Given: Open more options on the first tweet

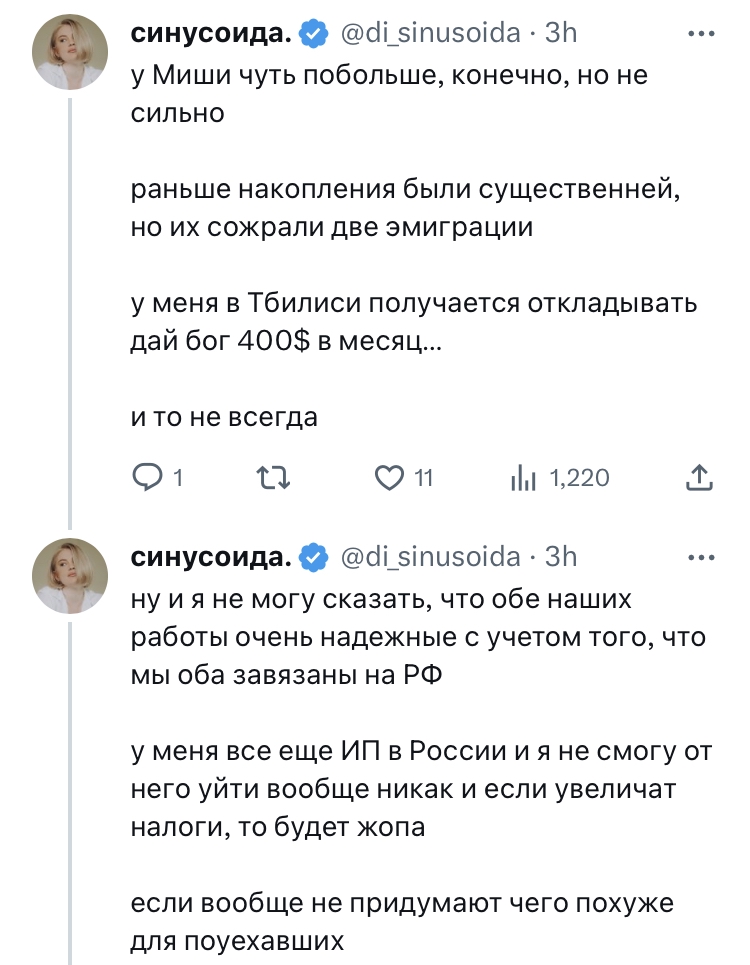Looking at the screenshot, I should pos(703,34).
